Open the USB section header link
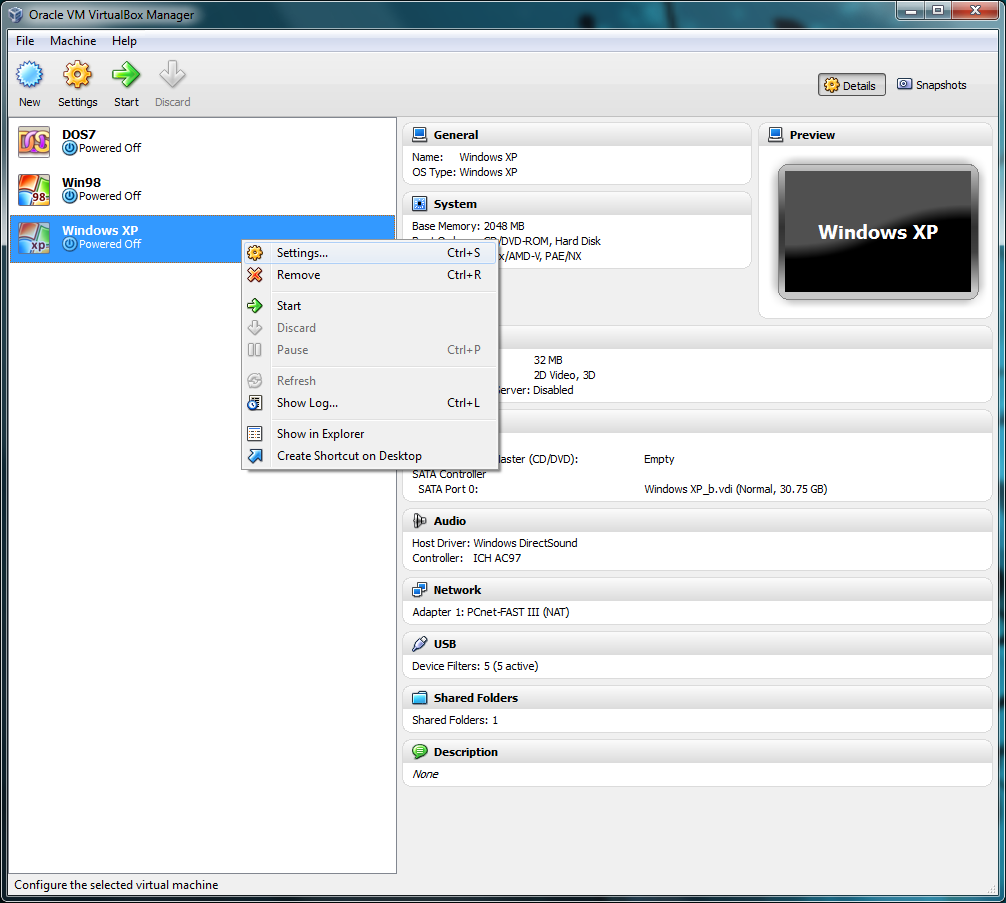The height and width of the screenshot is (903, 1006). 445,644
